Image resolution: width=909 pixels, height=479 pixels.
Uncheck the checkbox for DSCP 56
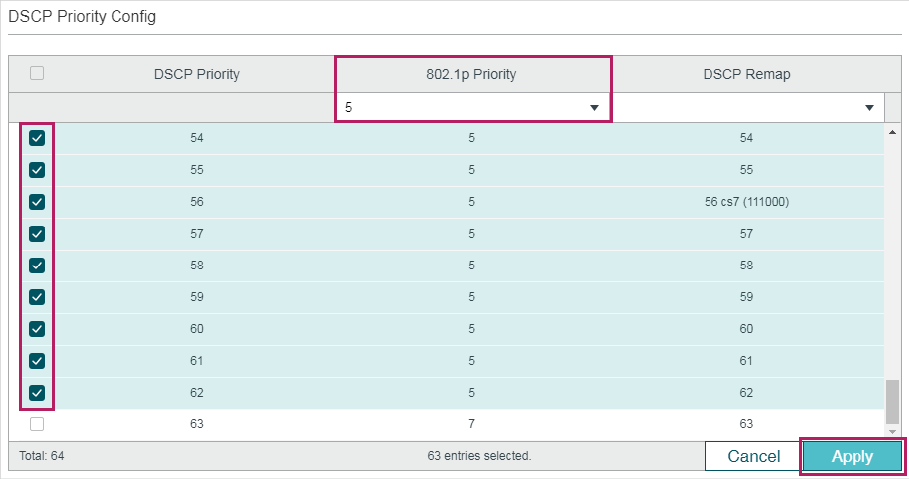tap(37, 202)
